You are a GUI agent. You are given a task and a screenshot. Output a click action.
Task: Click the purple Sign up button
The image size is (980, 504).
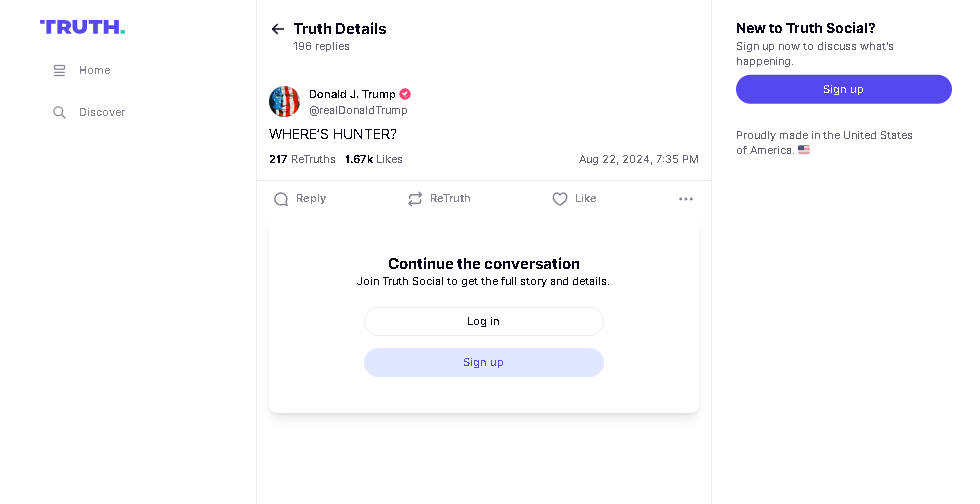844,89
